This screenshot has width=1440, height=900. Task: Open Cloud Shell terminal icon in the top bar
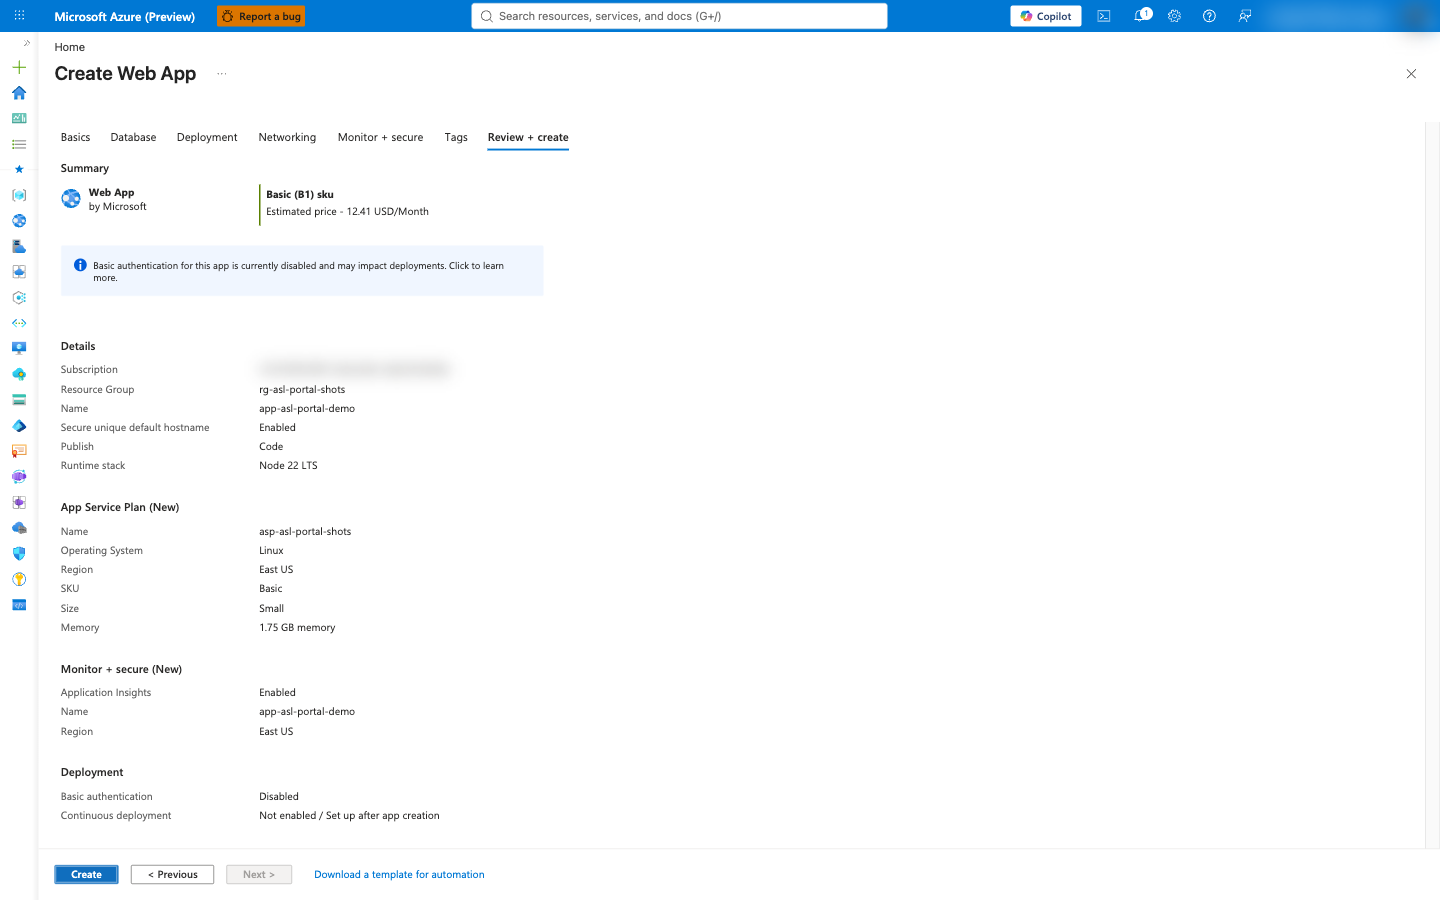click(1104, 16)
